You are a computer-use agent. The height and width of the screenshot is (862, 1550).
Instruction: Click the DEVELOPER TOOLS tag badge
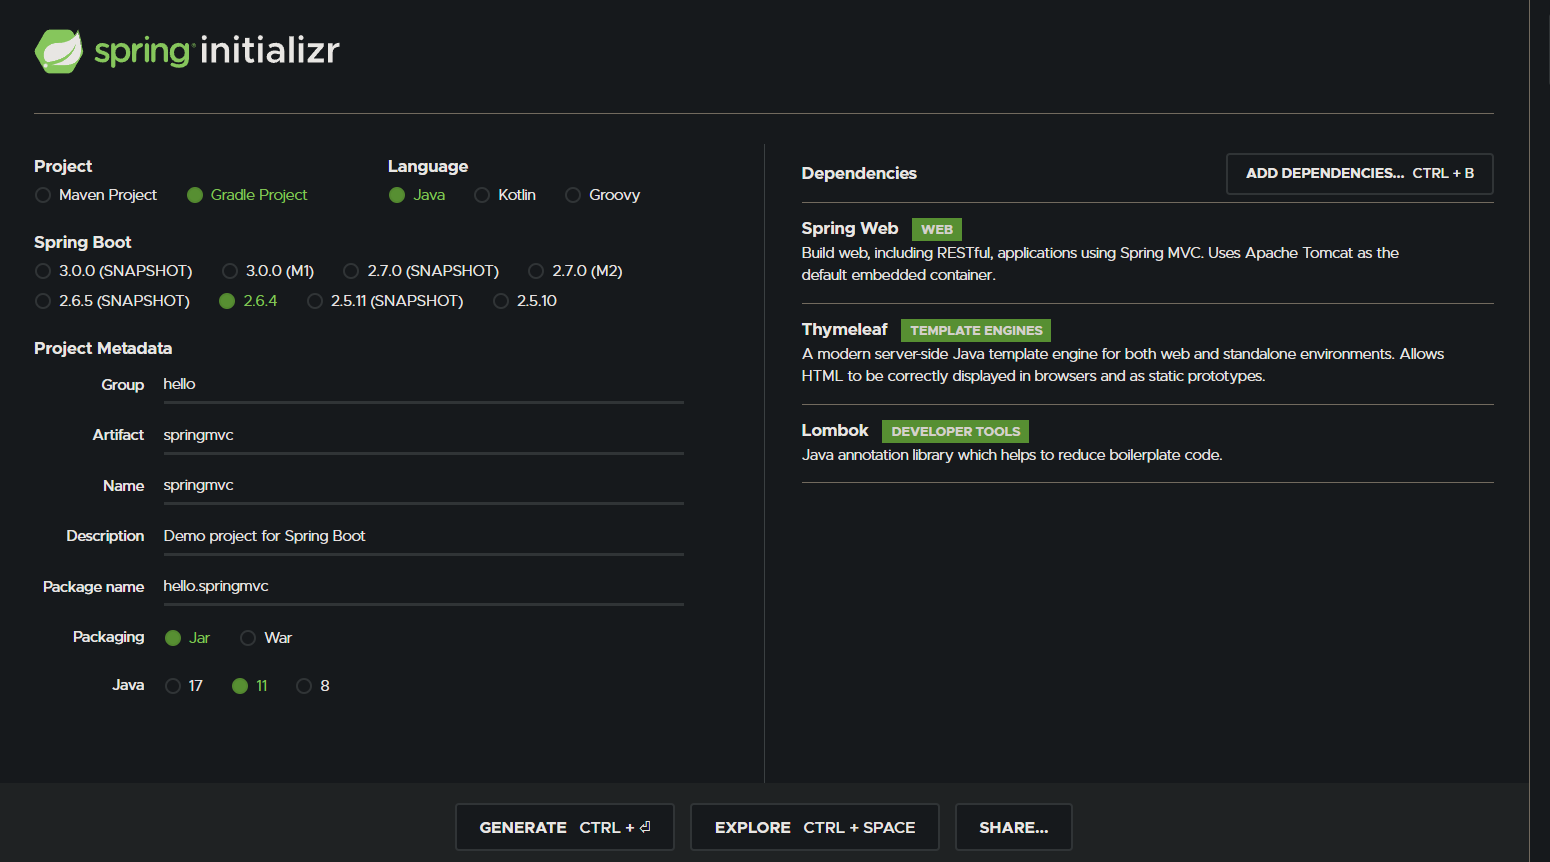[x=956, y=432]
